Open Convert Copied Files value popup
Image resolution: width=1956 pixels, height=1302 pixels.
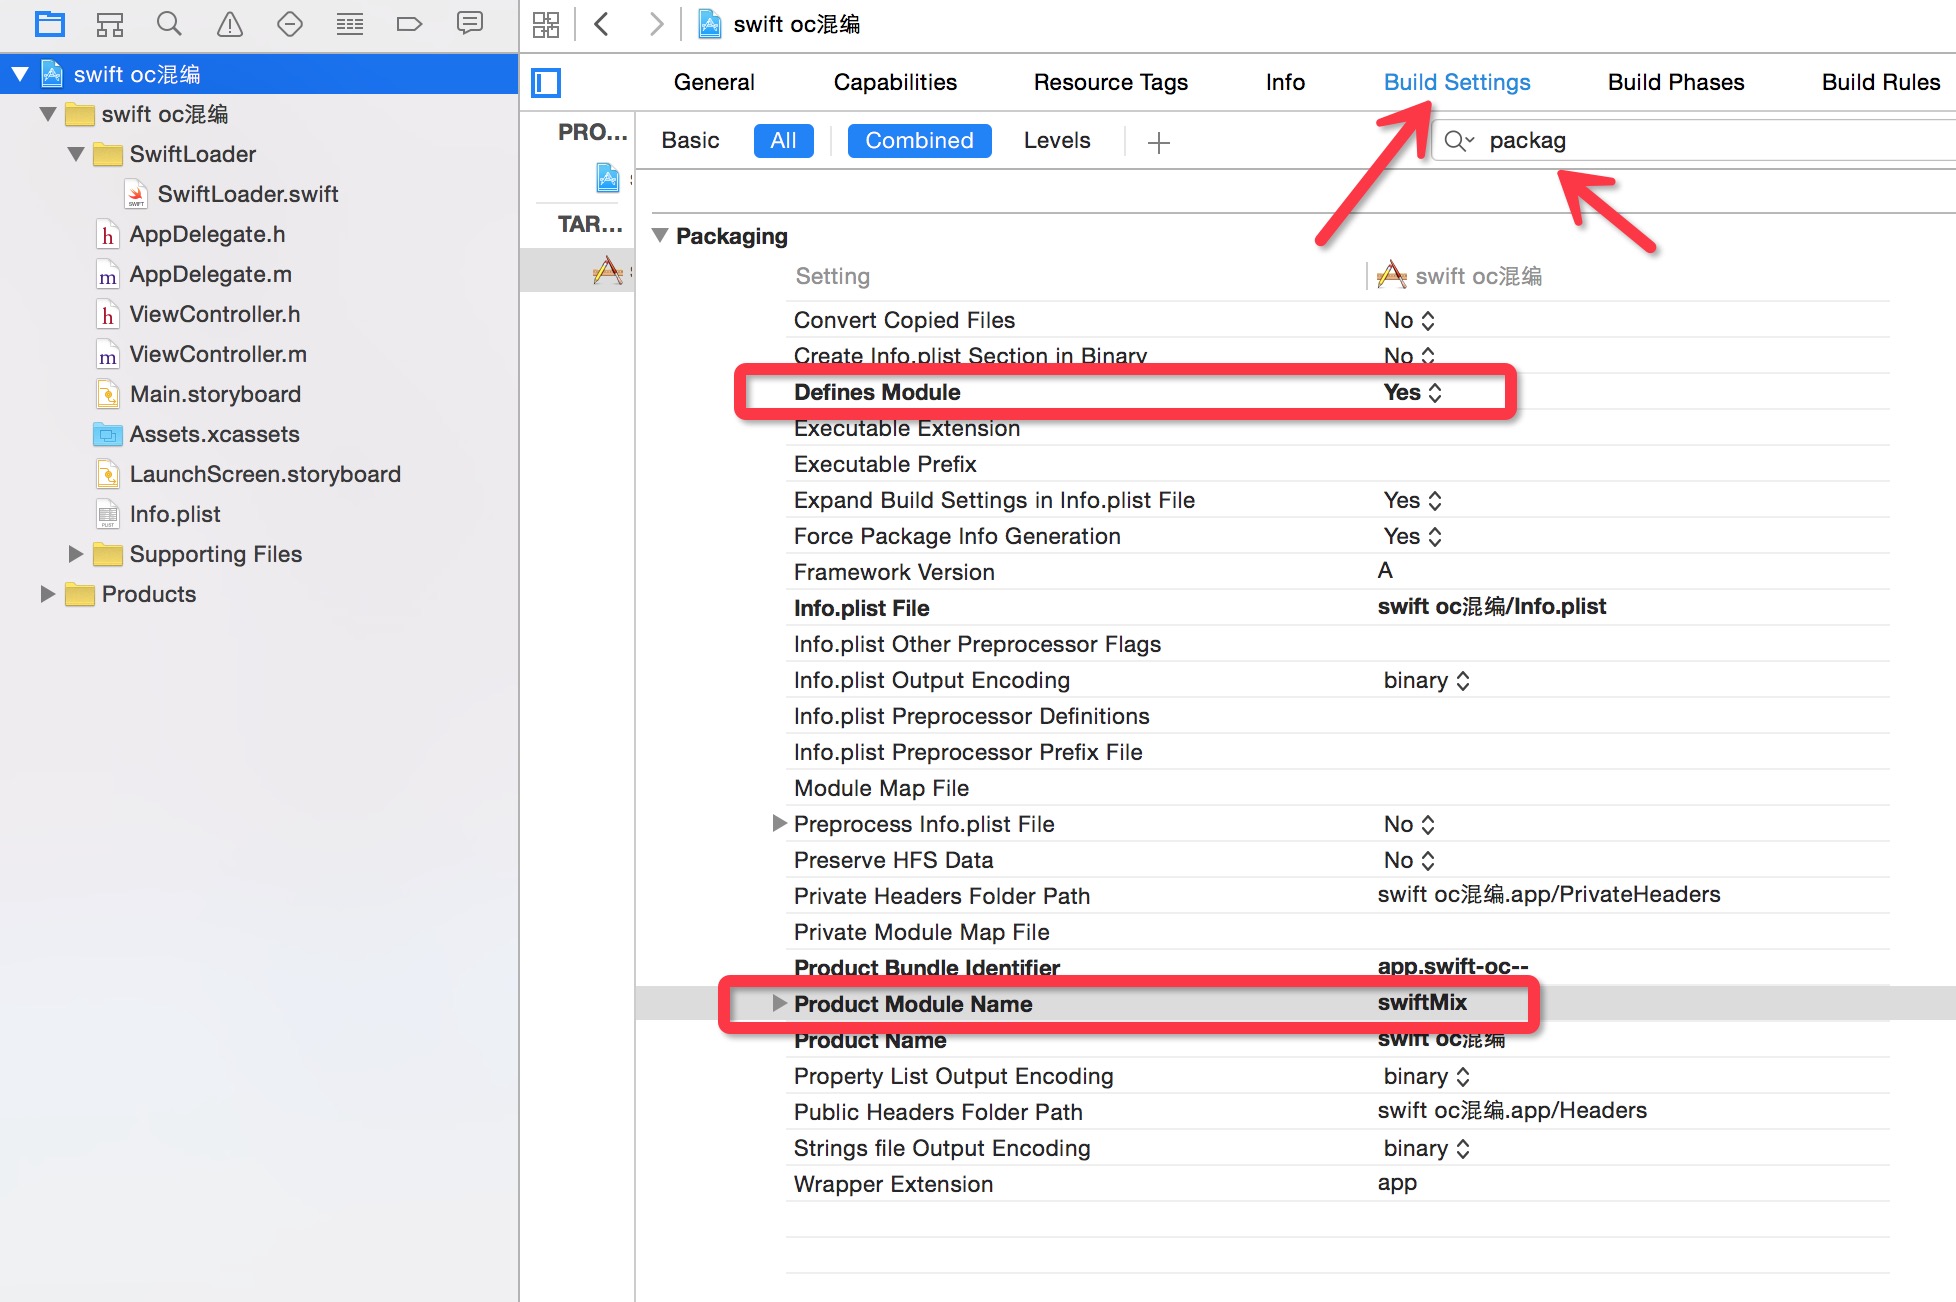click(x=1409, y=320)
